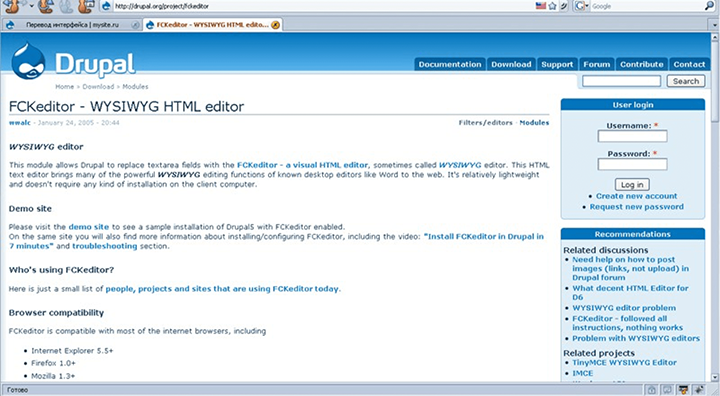Open the TinyMCE WYSIWYG Editor project link

click(x=624, y=363)
